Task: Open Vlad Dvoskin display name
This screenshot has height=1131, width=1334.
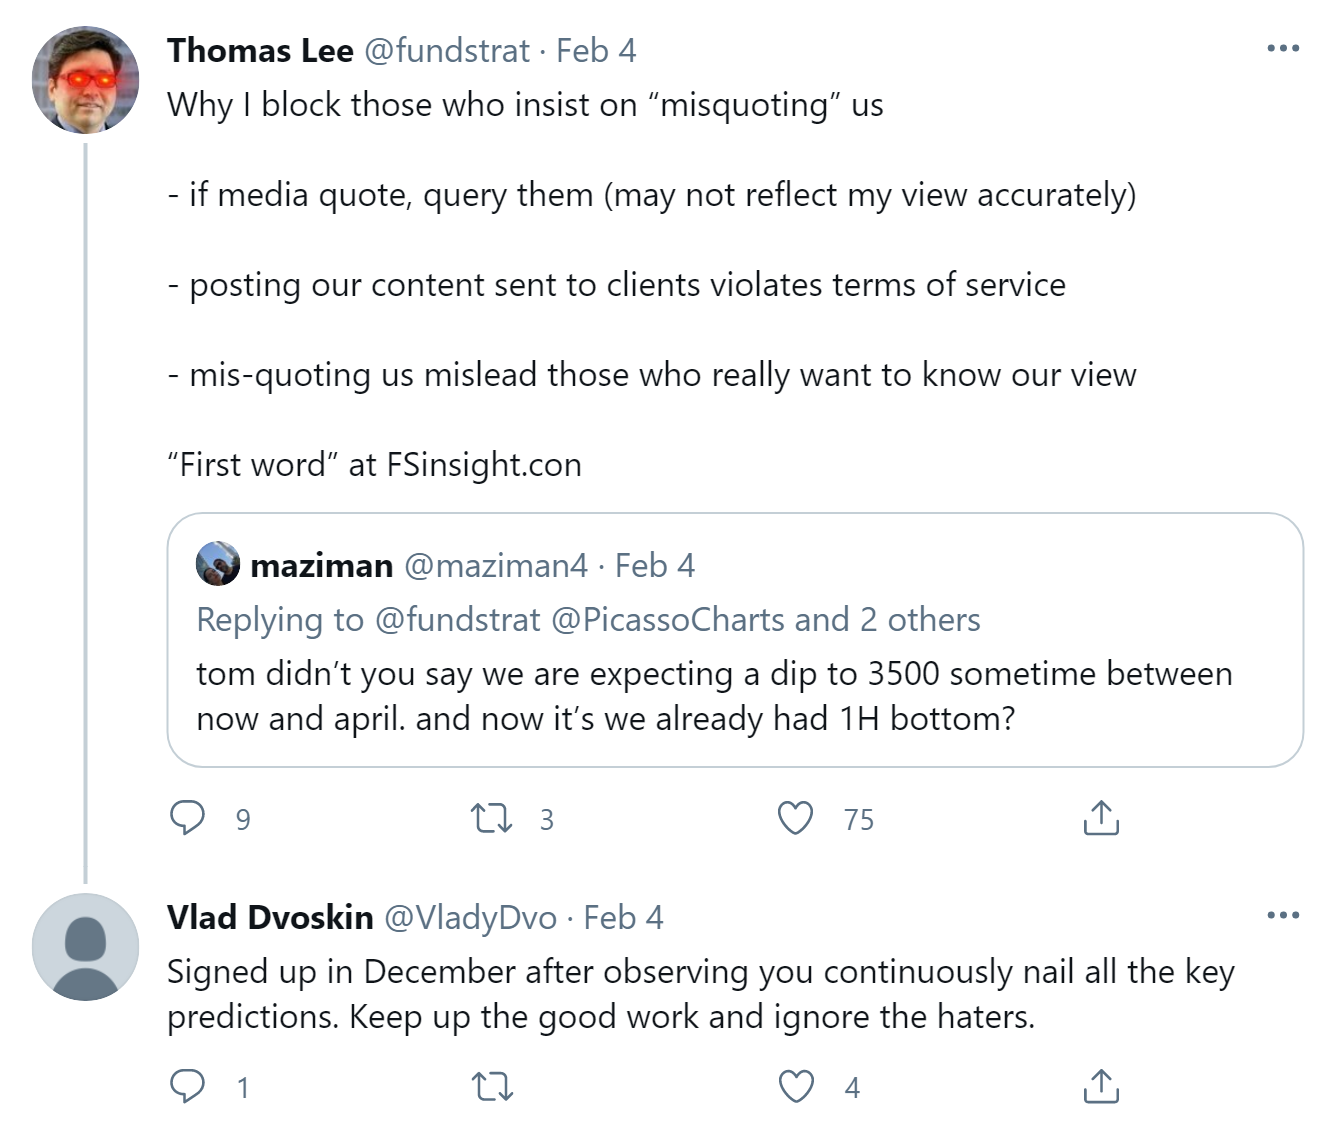Action: (x=270, y=917)
